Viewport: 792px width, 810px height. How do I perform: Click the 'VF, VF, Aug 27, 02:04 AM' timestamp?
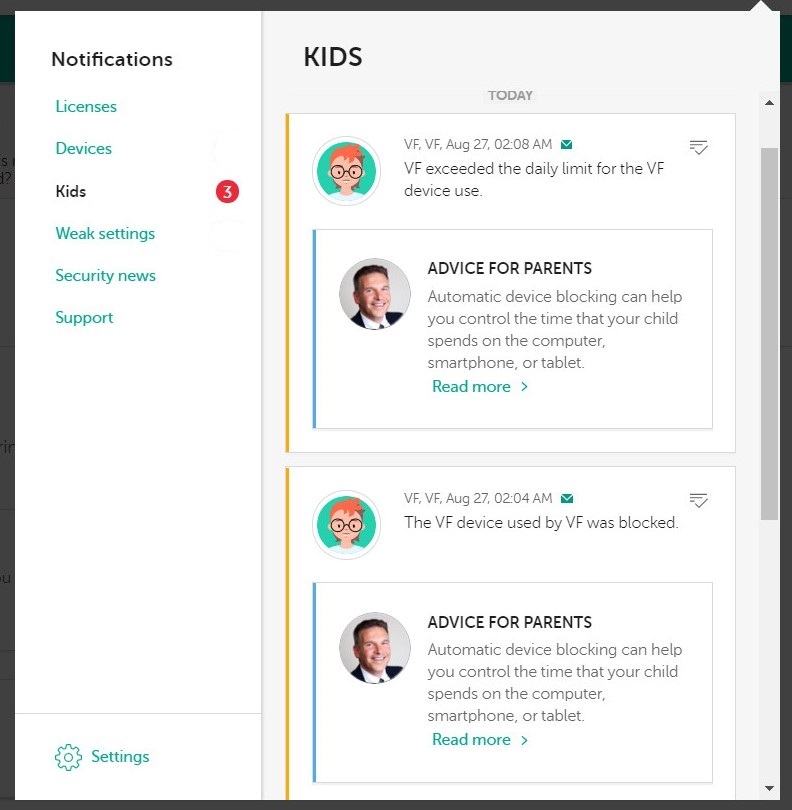pos(478,499)
